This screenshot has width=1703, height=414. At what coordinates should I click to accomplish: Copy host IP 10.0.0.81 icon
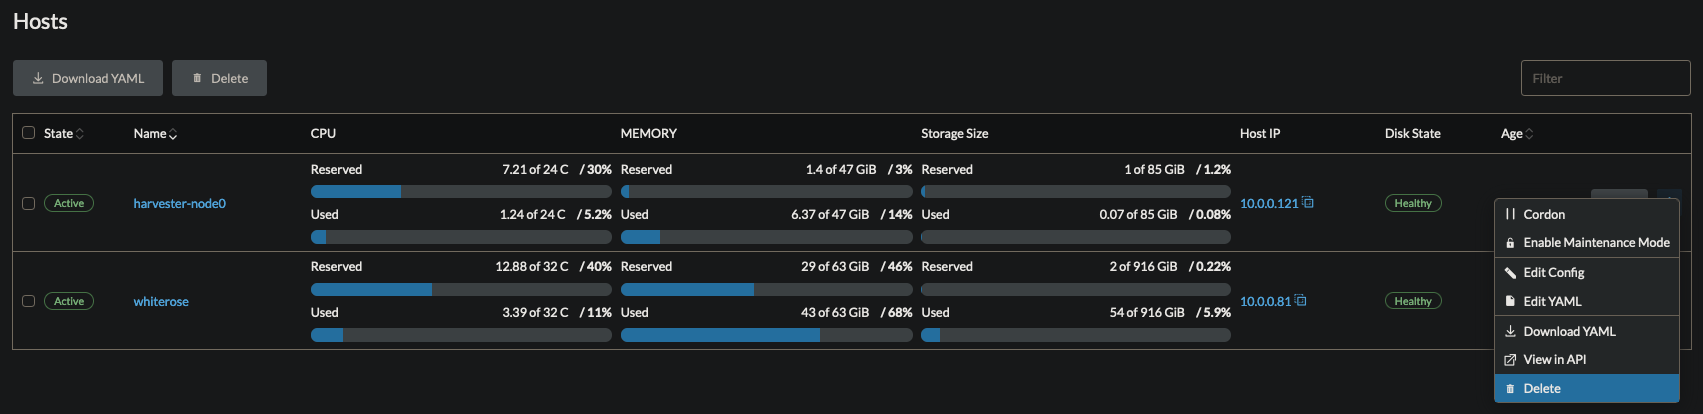(1301, 300)
